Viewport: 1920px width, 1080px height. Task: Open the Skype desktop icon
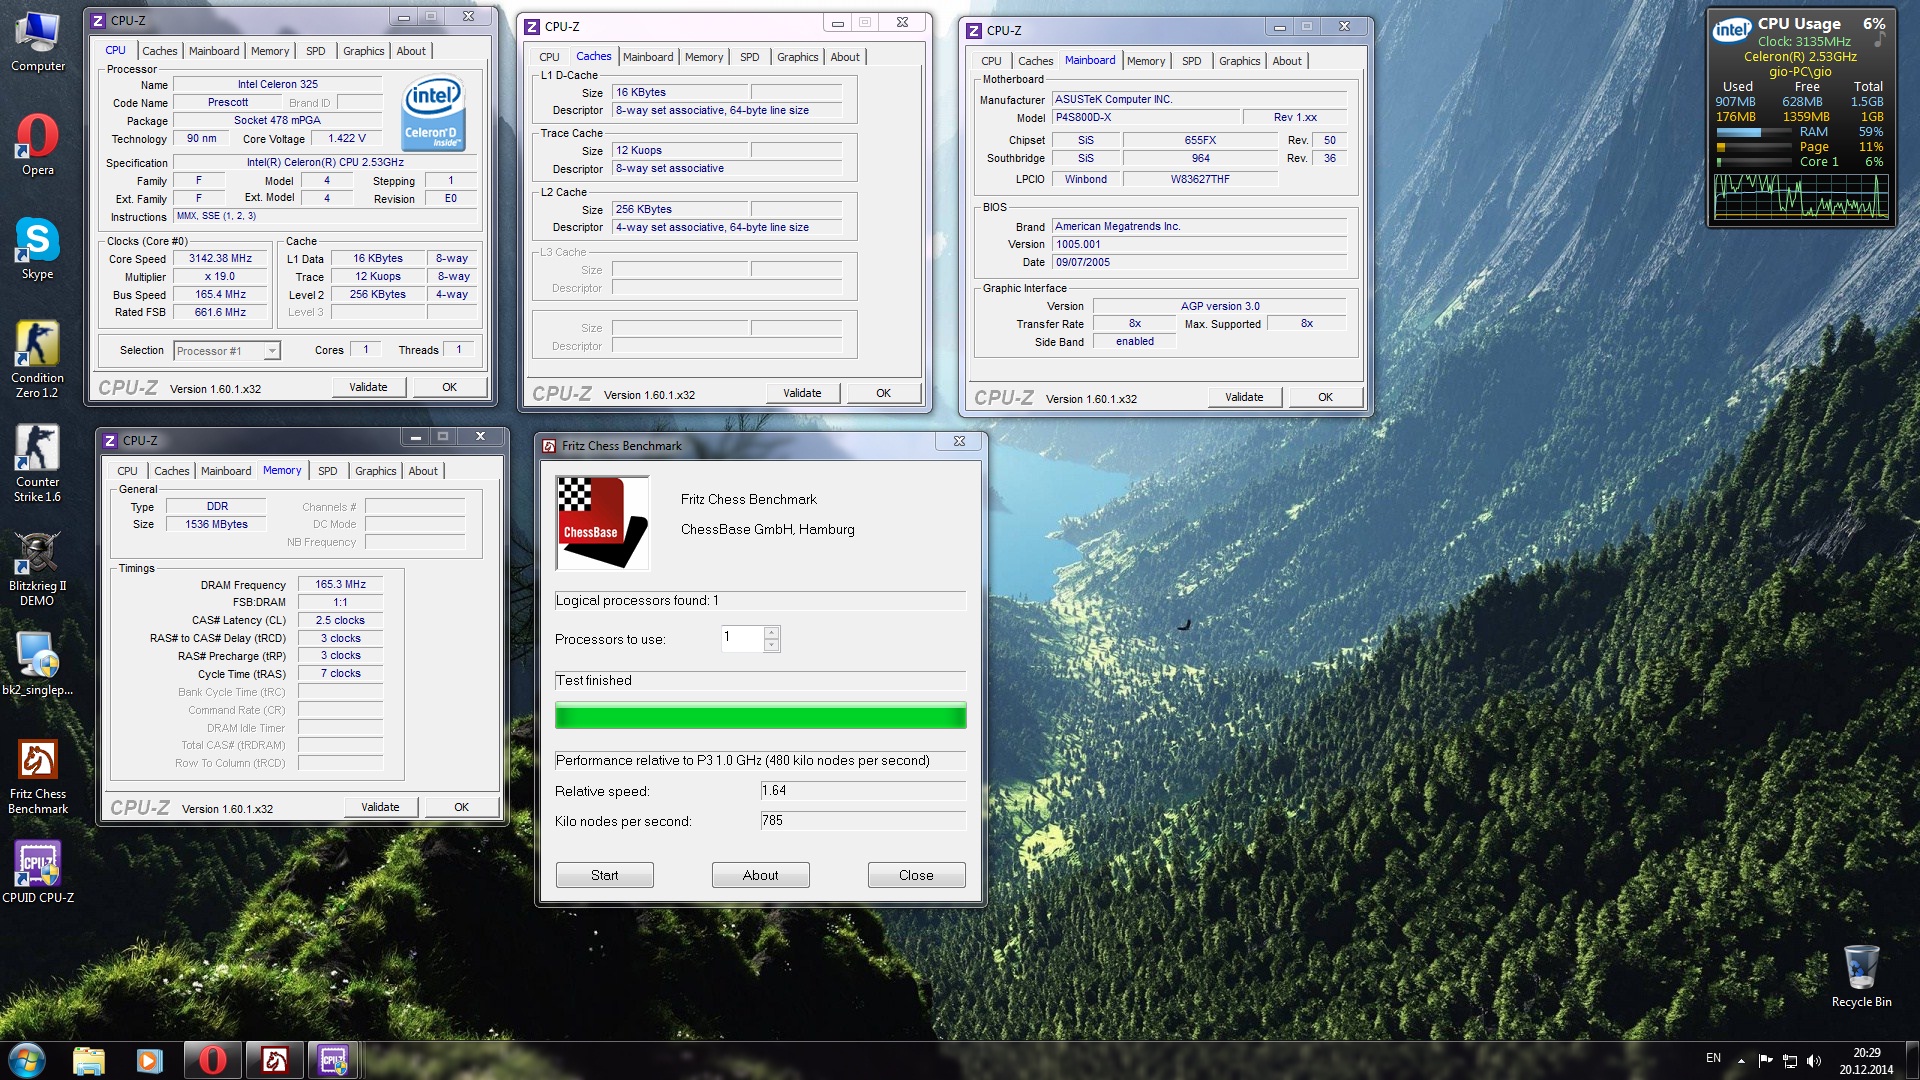[37, 241]
